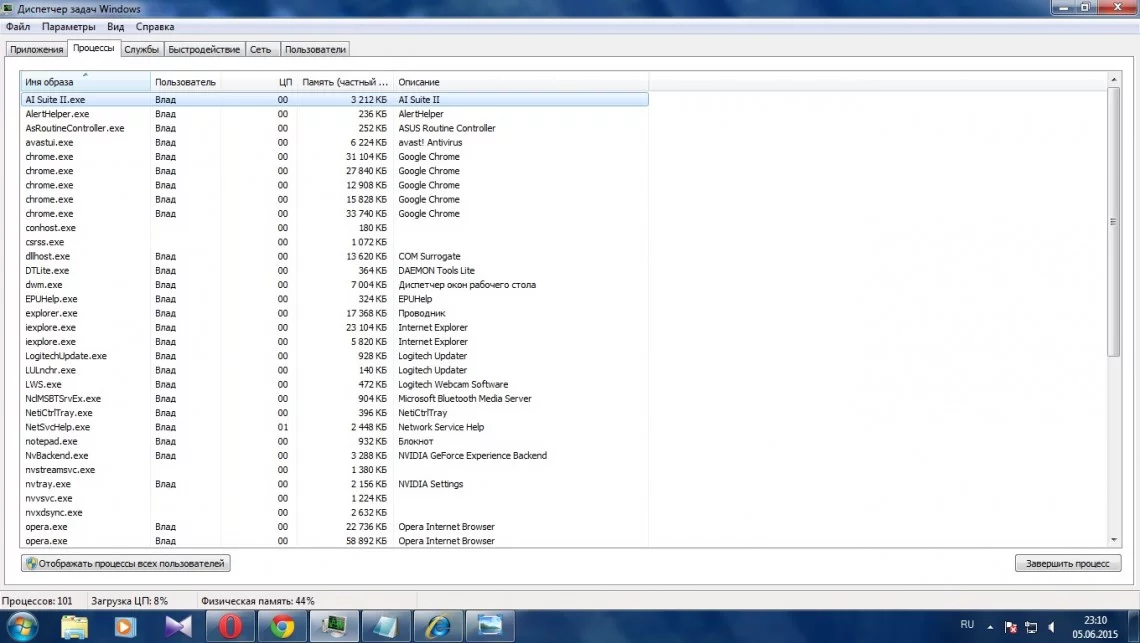The image size is (1140, 643).
Task: Open Action Center flag tray icon
Action: [x=1011, y=627]
